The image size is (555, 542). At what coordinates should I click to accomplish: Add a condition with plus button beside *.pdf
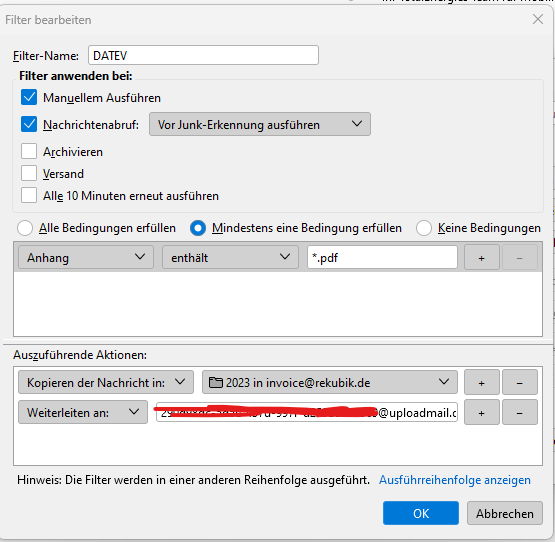click(481, 257)
